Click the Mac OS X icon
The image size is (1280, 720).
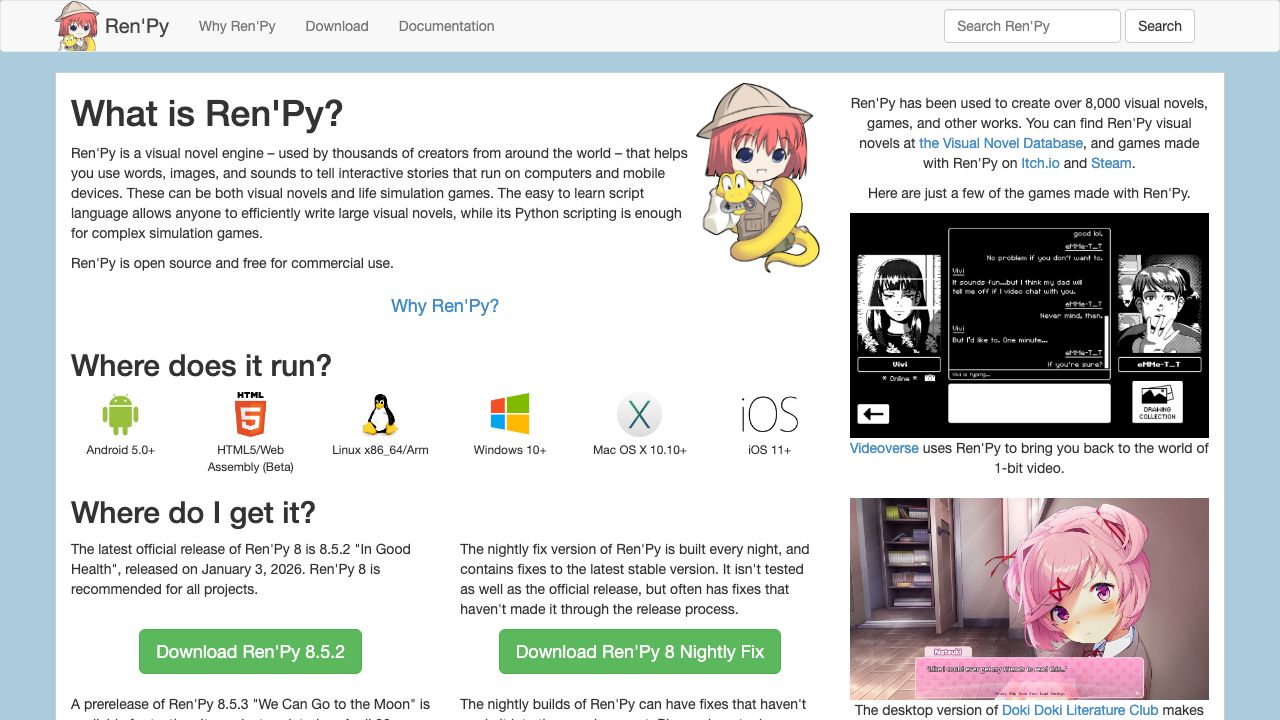pyautogui.click(x=640, y=414)
